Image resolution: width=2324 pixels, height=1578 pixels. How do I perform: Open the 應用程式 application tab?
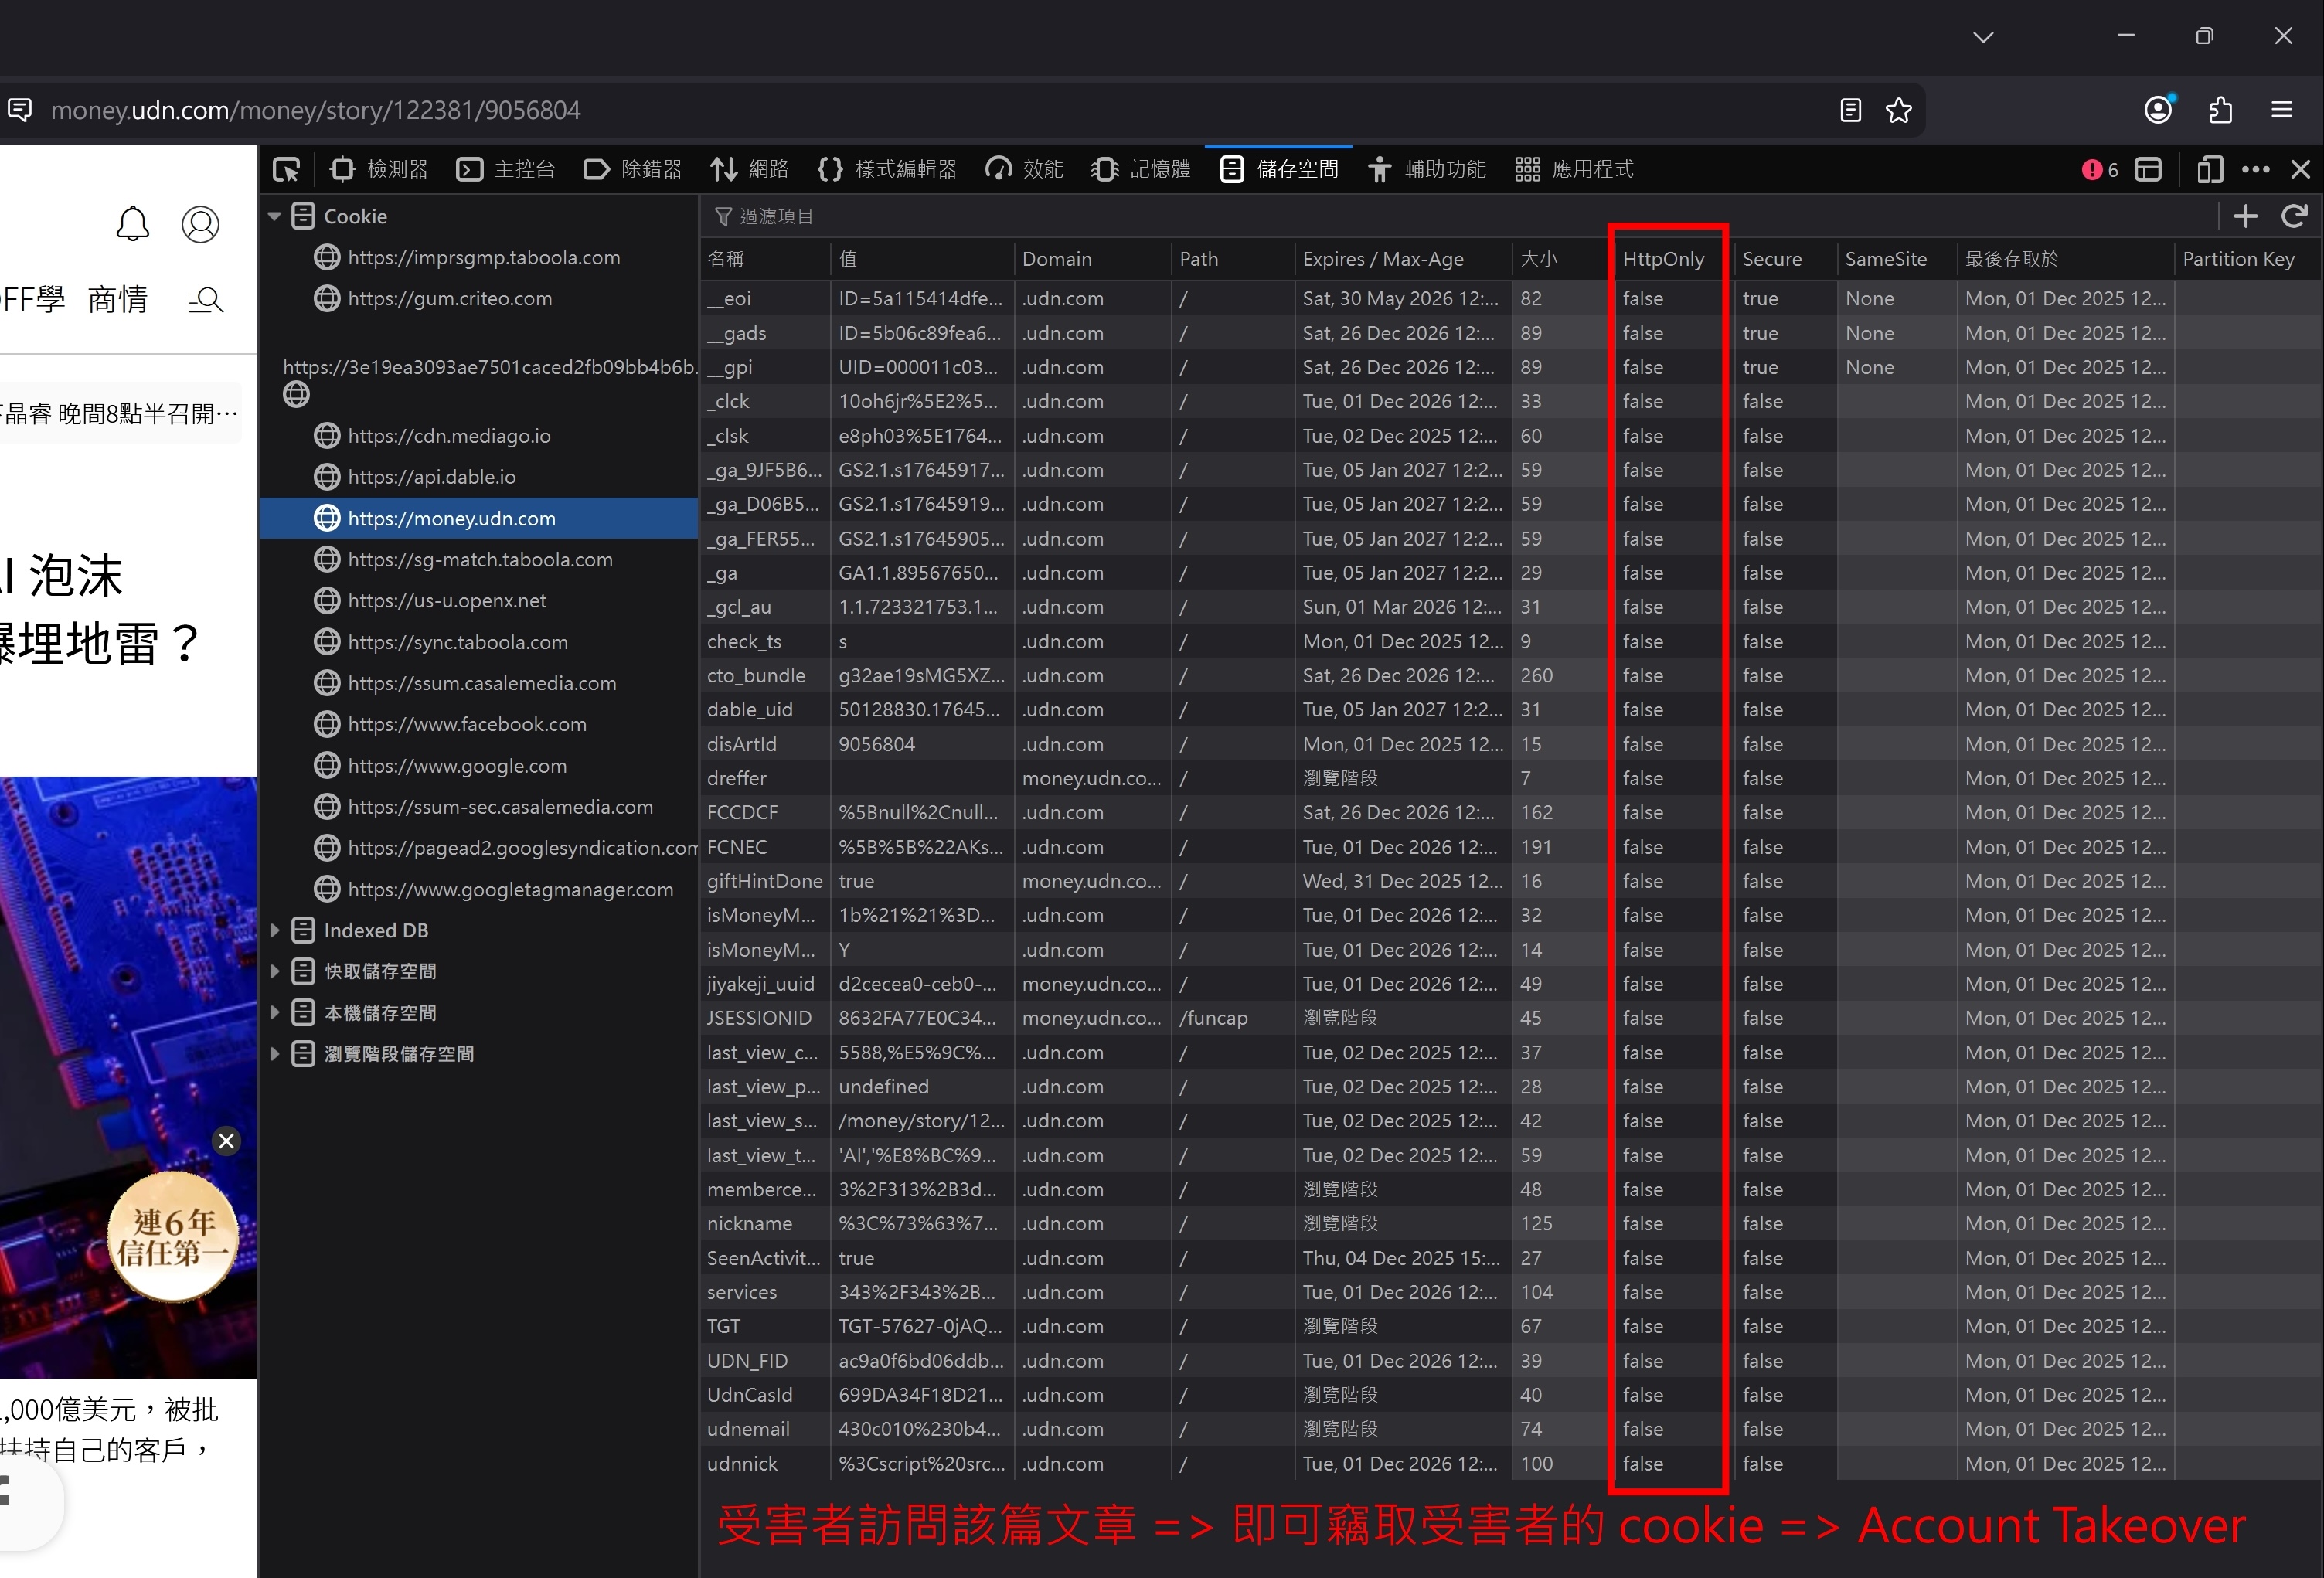click(1575, 170)
